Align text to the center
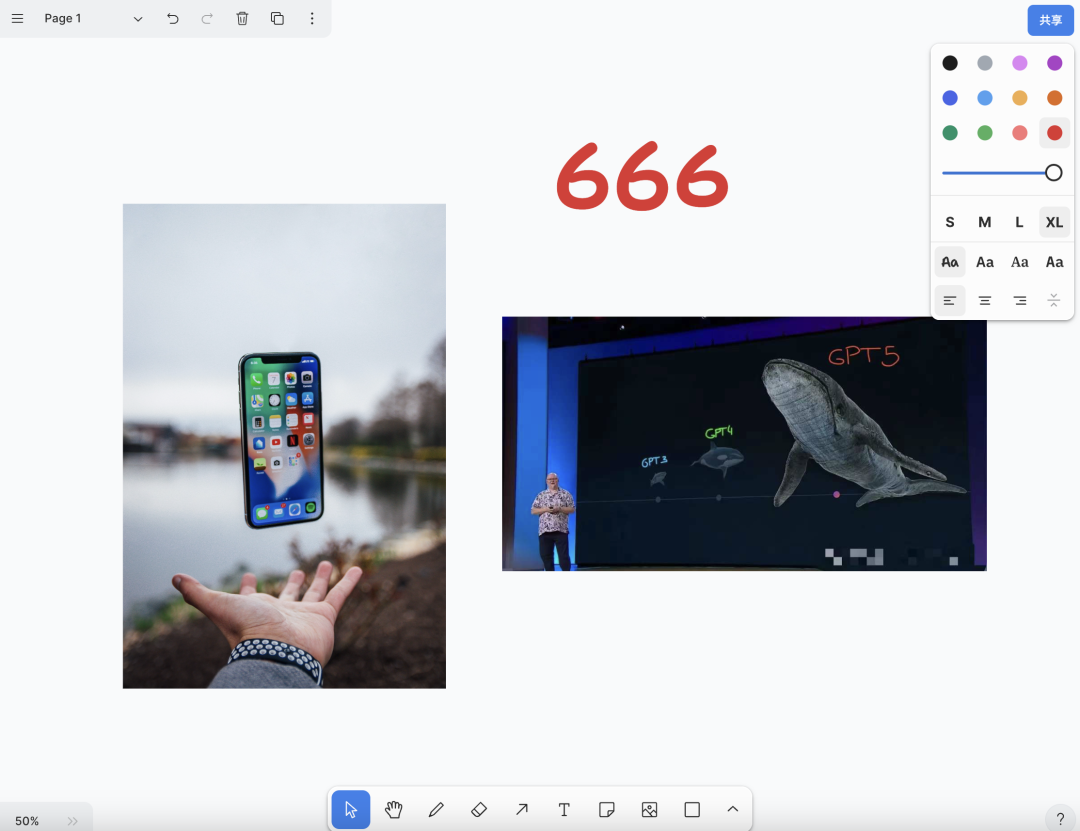This screenshot has width=1080, height=831. pyautogui.click(x=985, y=300)
